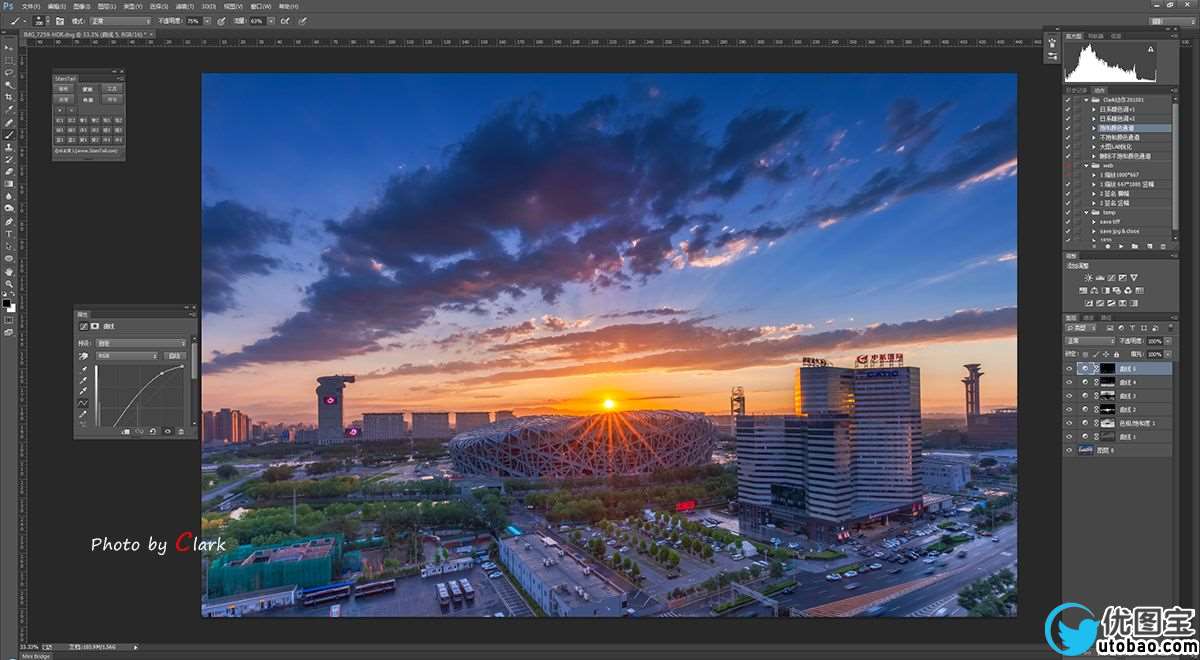Open the brush panel toggle in options bar
The image size is (1200, 660).
pyautogui.click(x=59, y=20)
